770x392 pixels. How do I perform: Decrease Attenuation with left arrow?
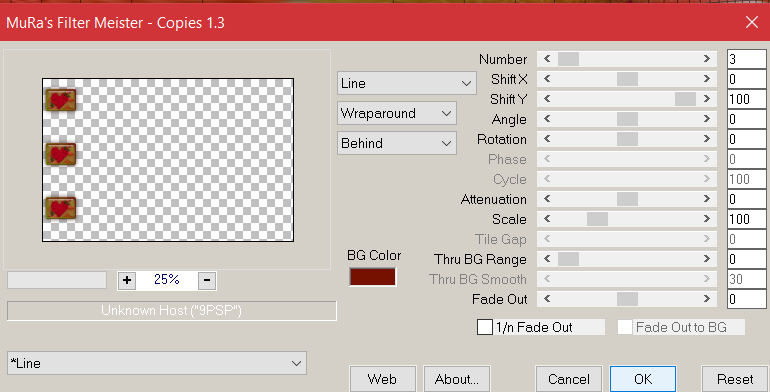[547, 199]
